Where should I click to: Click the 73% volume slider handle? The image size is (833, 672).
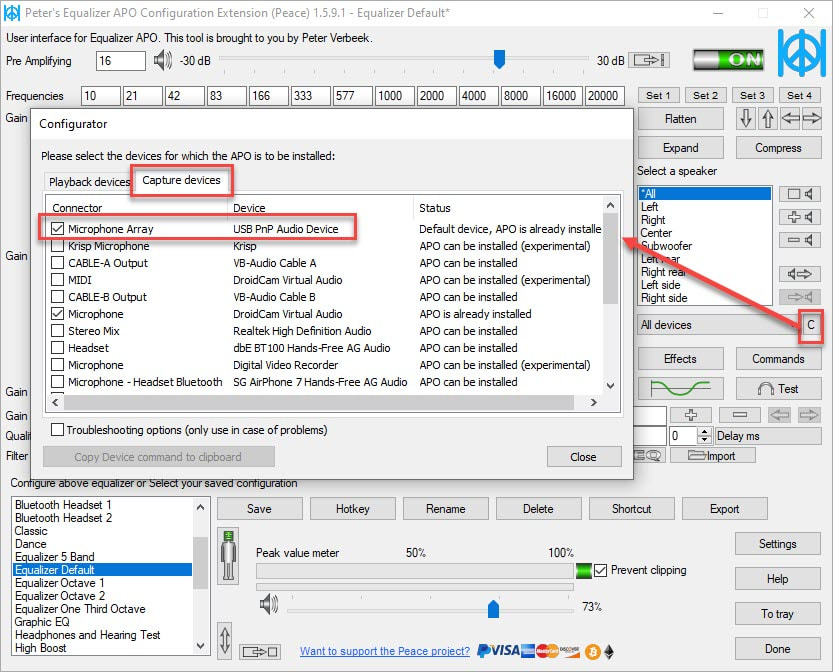click(x=493, y=608)
